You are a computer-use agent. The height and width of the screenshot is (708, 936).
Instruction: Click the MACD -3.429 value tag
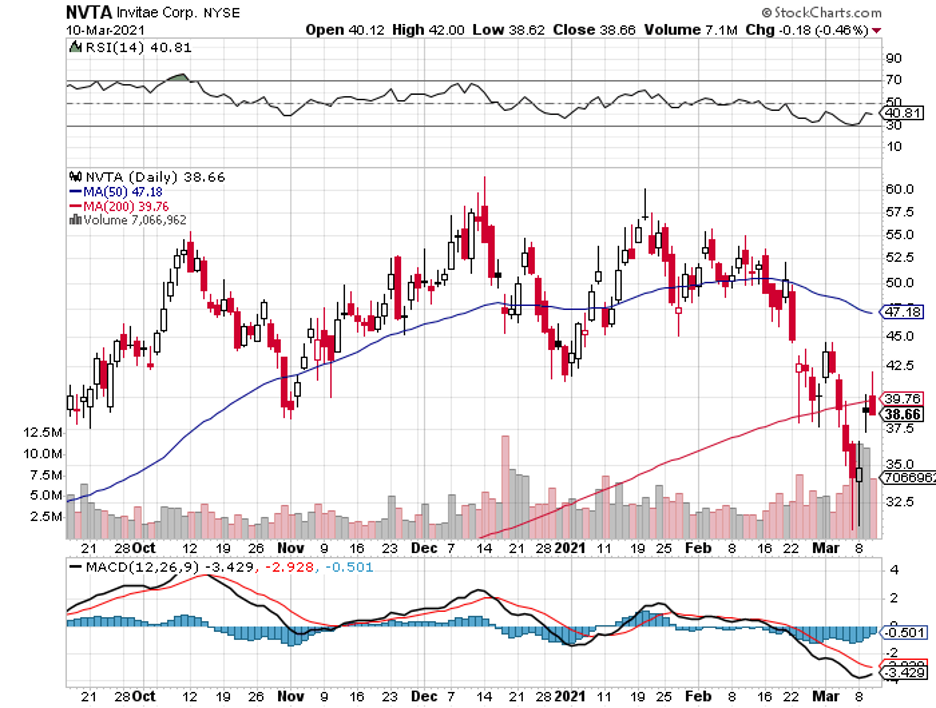click(x=904, y=675)
